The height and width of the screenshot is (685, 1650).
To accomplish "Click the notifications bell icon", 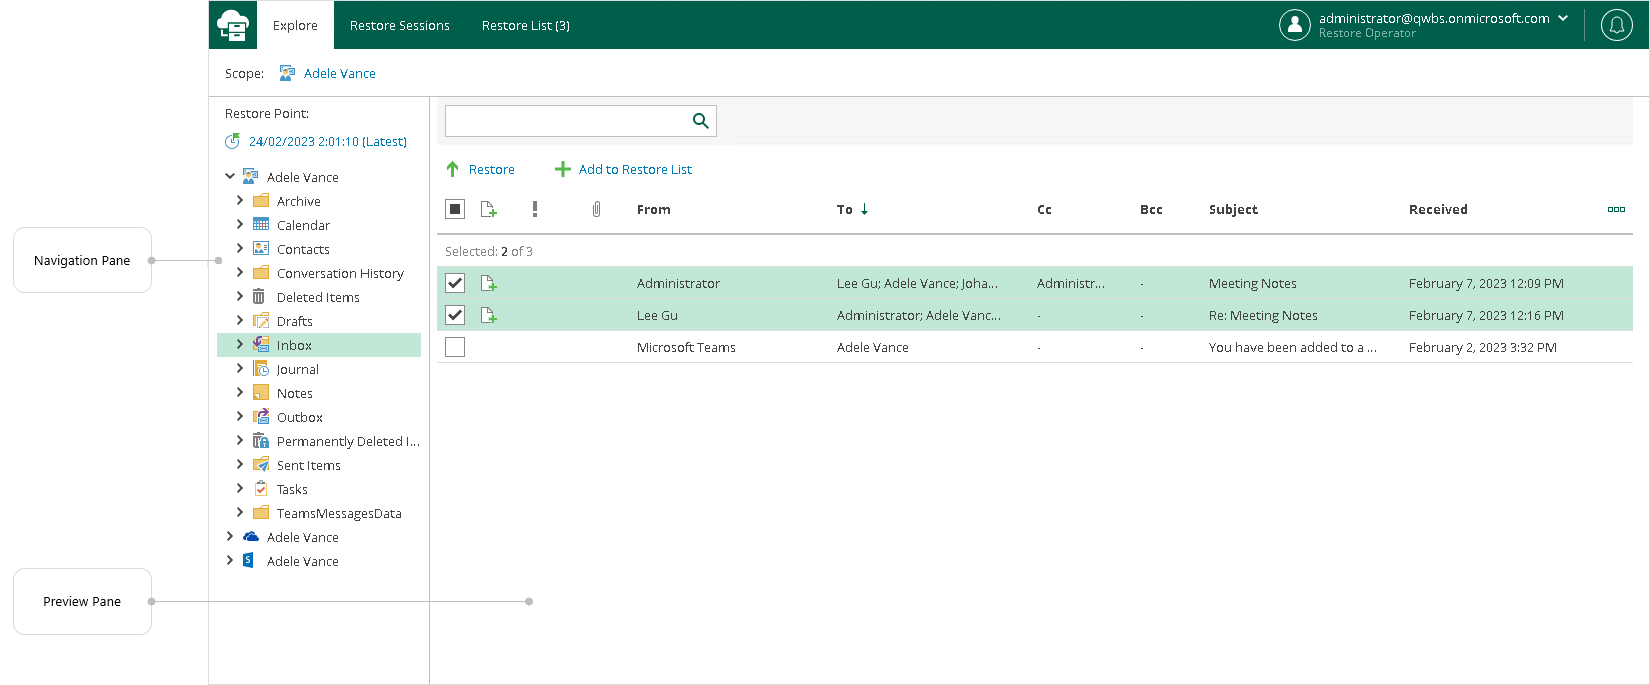I will coord(1616,25).
